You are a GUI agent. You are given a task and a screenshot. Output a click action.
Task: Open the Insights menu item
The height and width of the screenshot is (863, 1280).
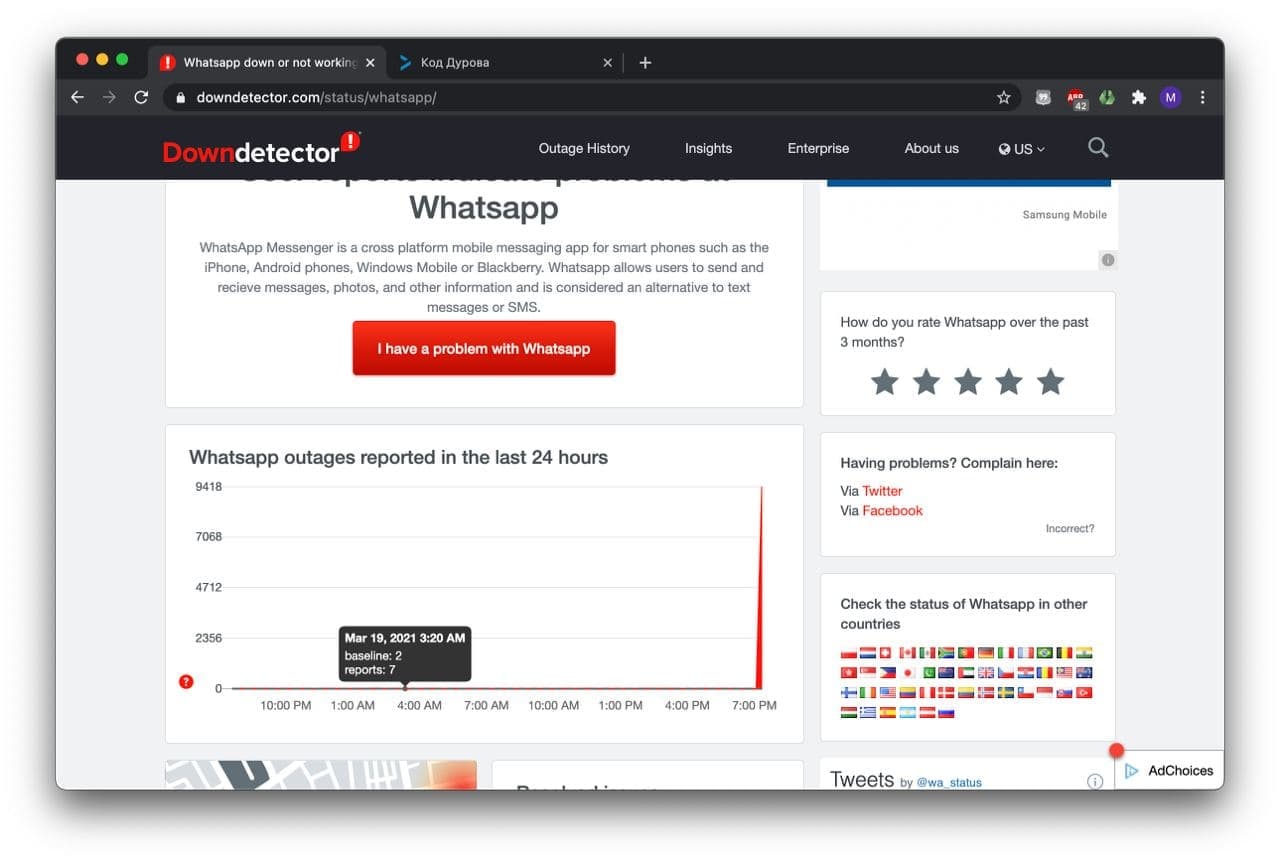[x=708, y=148]
